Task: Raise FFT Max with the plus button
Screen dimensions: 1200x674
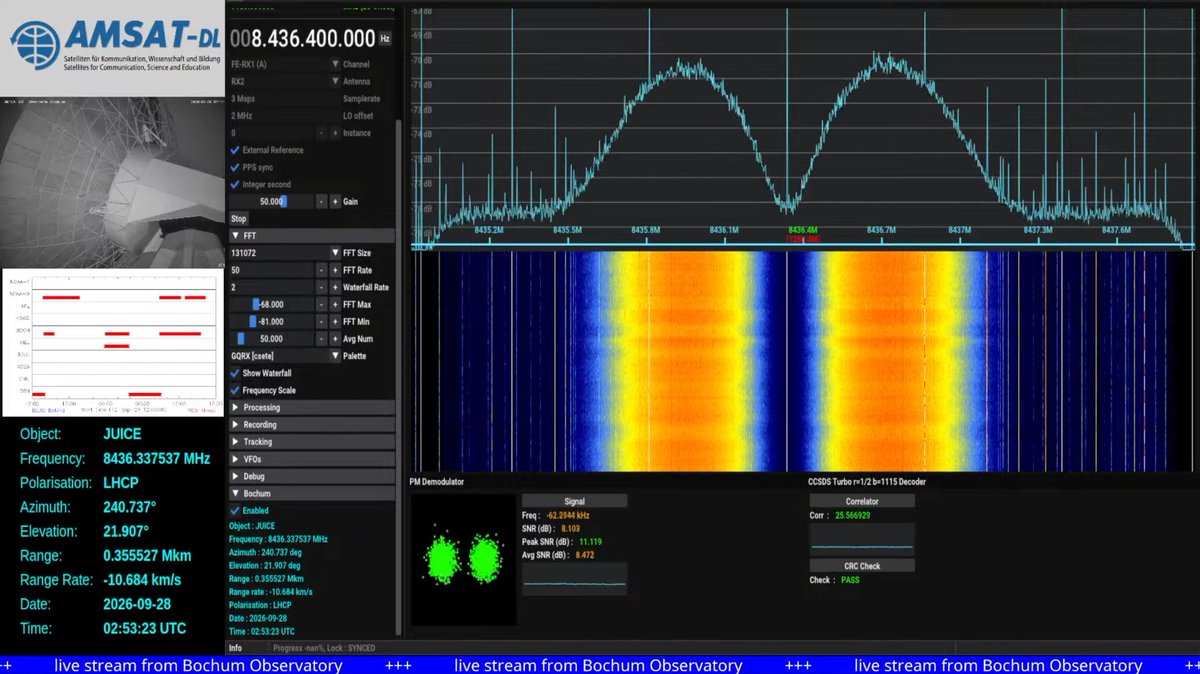Action: (x=335, y=304)
